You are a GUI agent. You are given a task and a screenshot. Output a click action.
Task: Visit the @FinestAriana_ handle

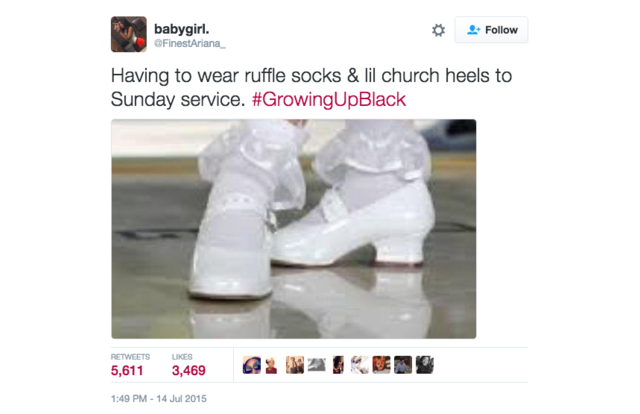tap(189, 43)
